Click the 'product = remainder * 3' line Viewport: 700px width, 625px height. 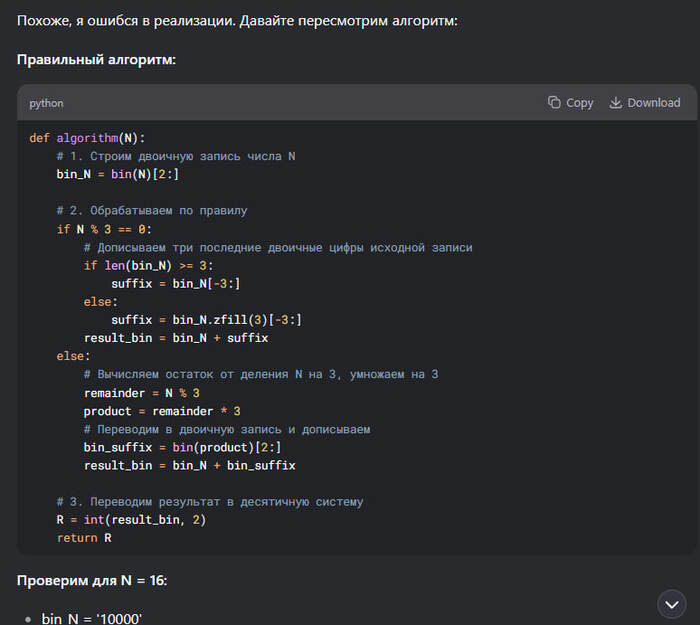pyautogui.click(x=161, y=411)
